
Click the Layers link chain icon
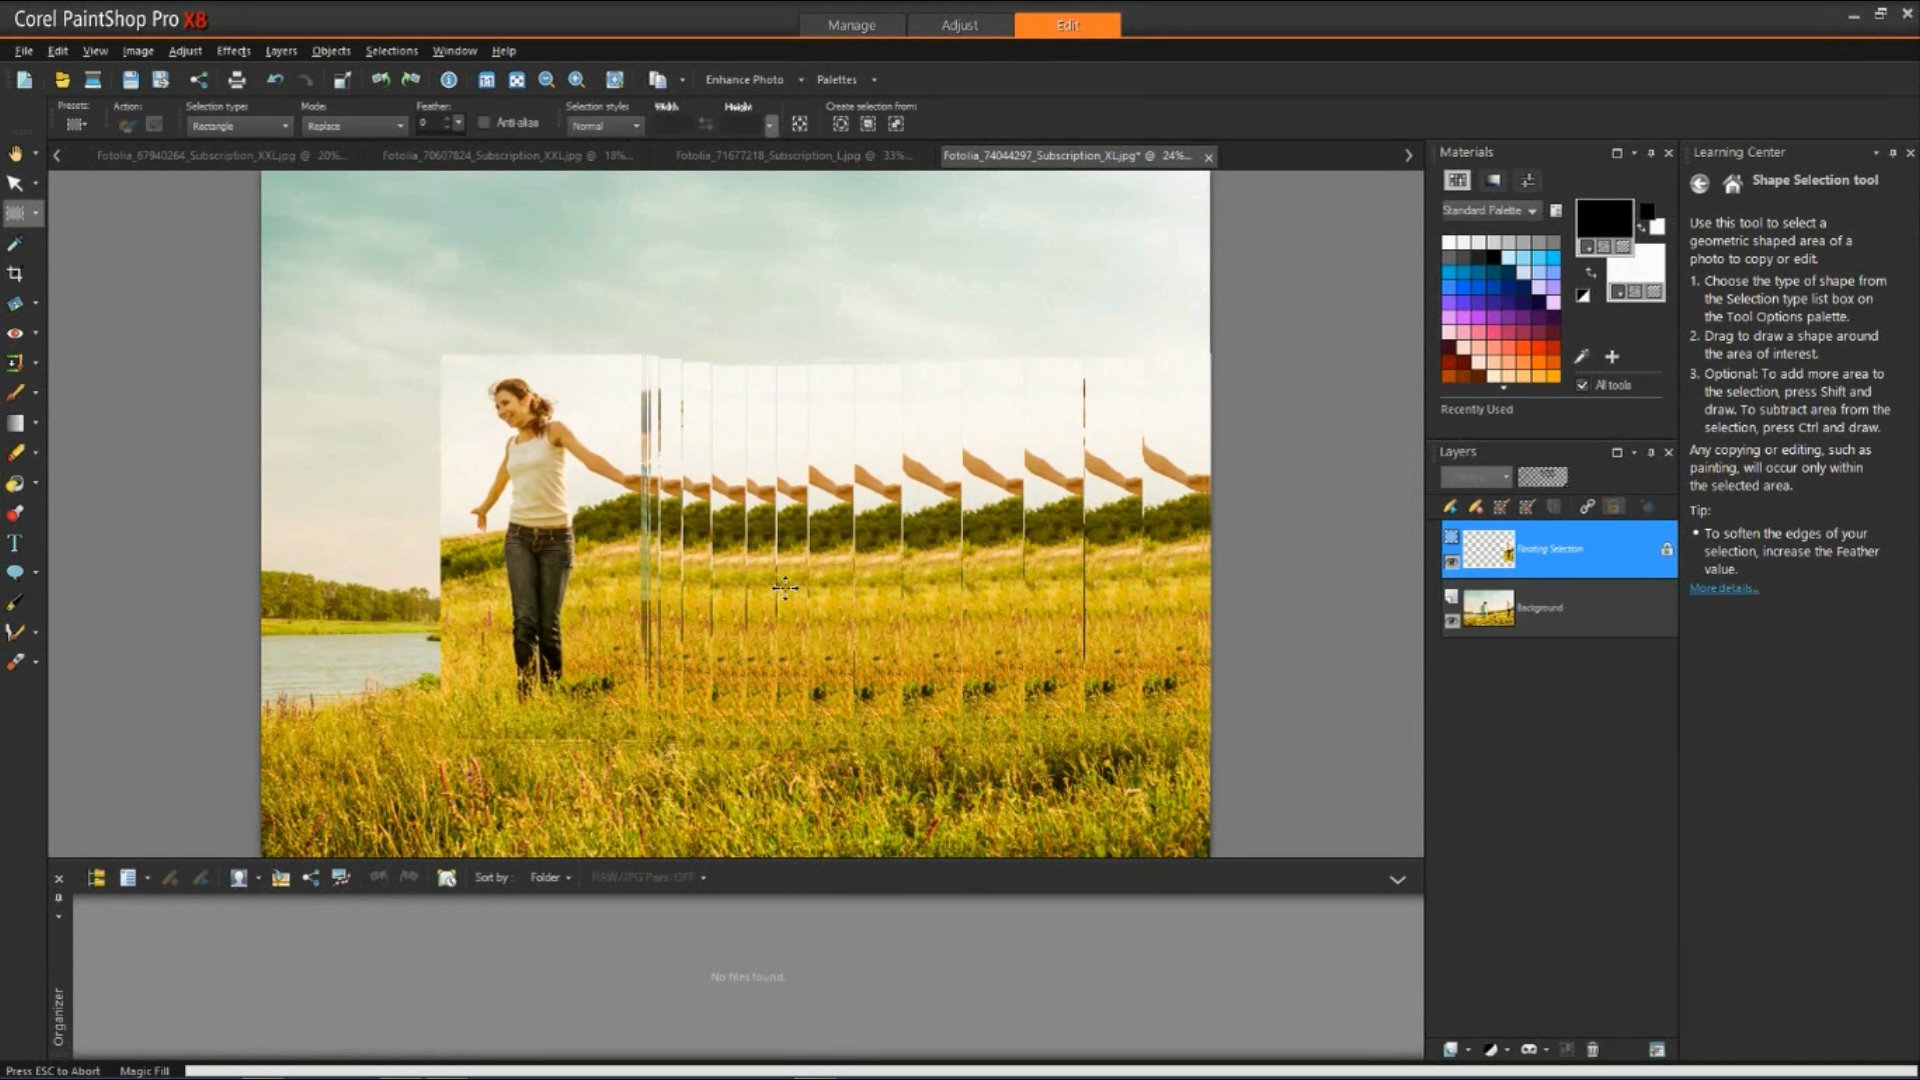tap(1587, 507)
